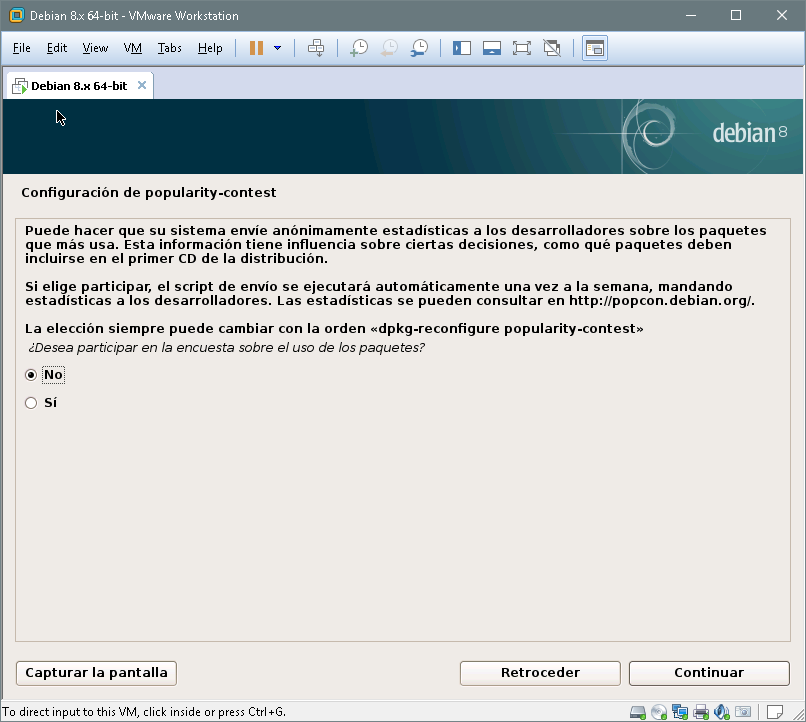Select the "Sí" radio option
The width and height of the screenshot is (806, 722).
31,403
